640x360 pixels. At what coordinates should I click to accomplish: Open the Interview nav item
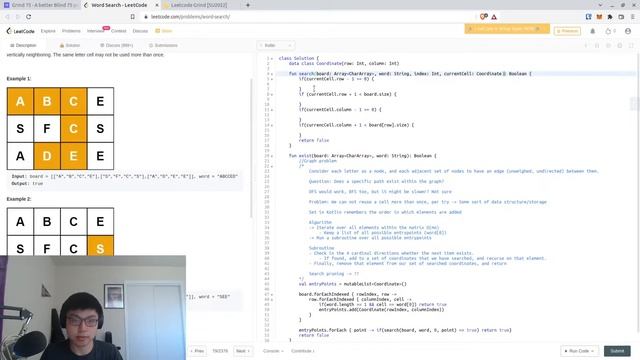coord(95,31)
